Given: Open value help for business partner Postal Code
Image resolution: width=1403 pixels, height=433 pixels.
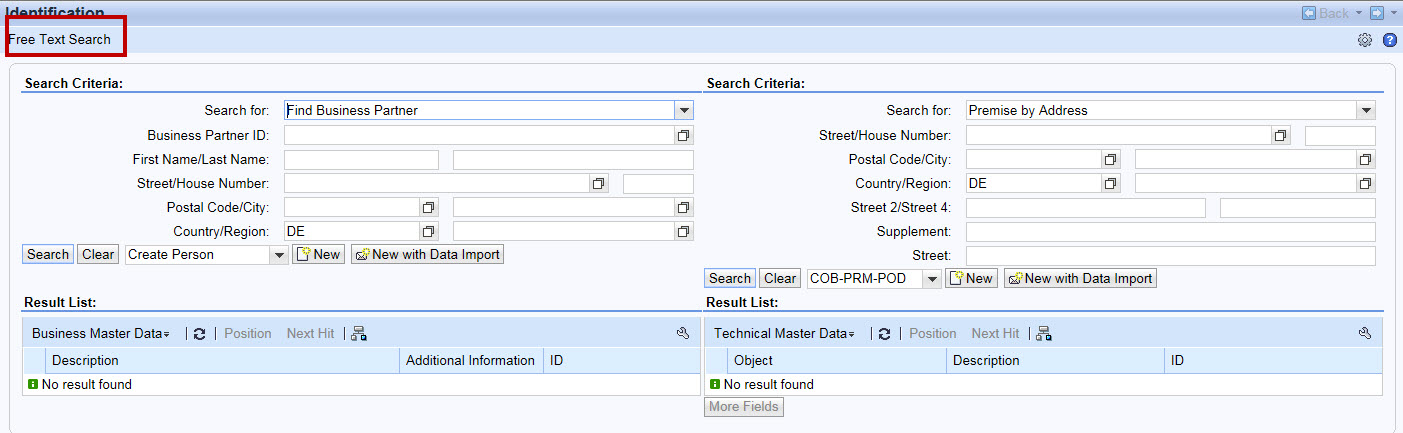Looking at the screenshot, I should (x=427, y=207).
